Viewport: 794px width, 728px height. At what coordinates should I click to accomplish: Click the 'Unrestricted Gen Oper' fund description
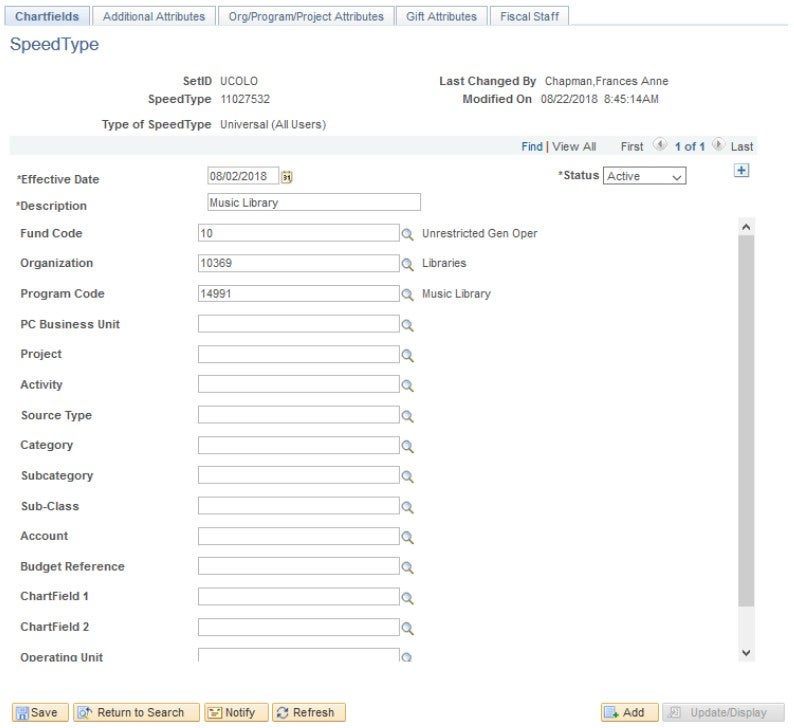[x=480, y=233]
